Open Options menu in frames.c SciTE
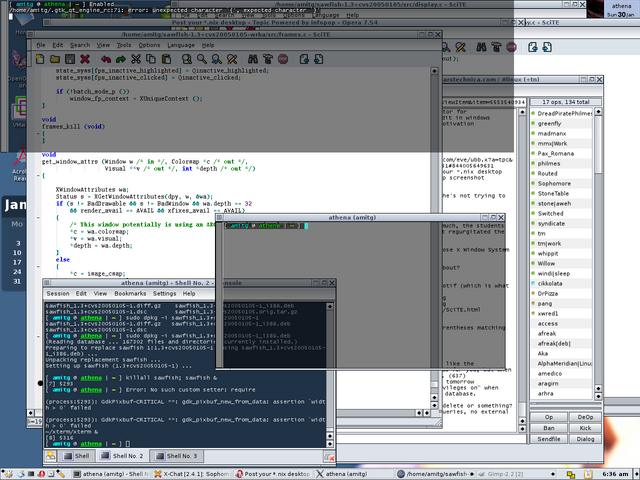640x480 pixels. 149,45
